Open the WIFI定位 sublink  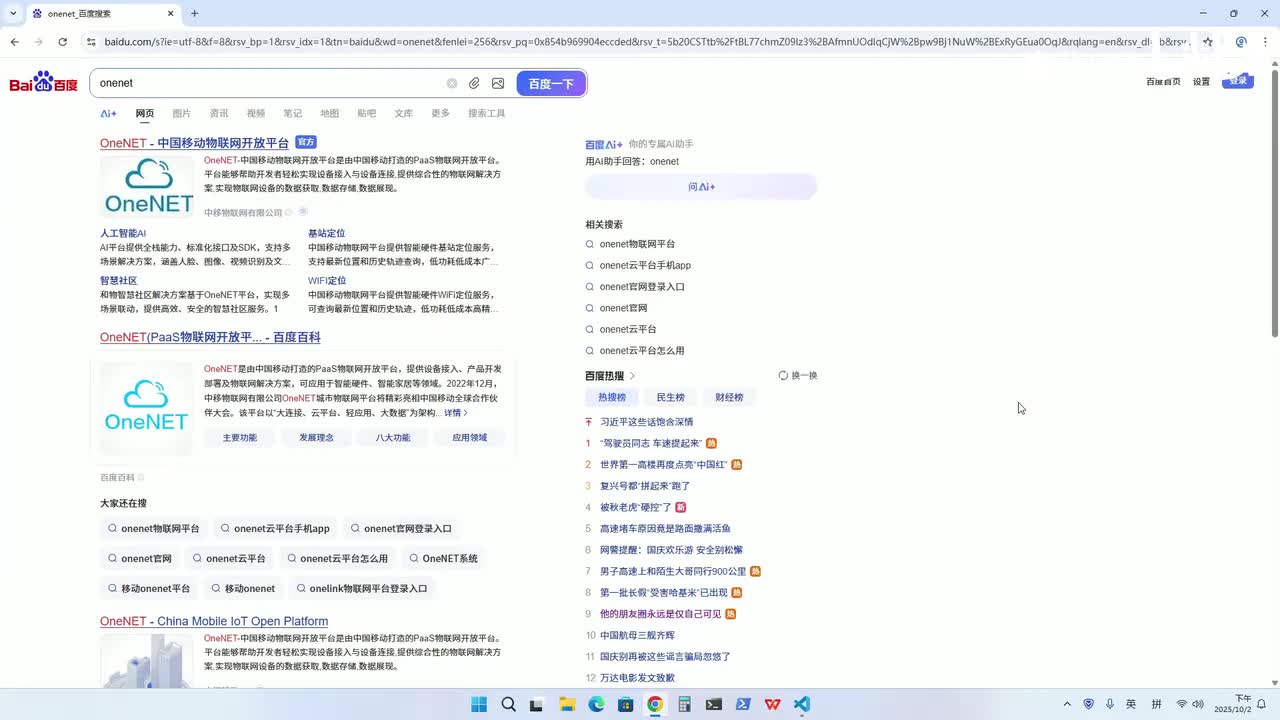coord(327,281)
